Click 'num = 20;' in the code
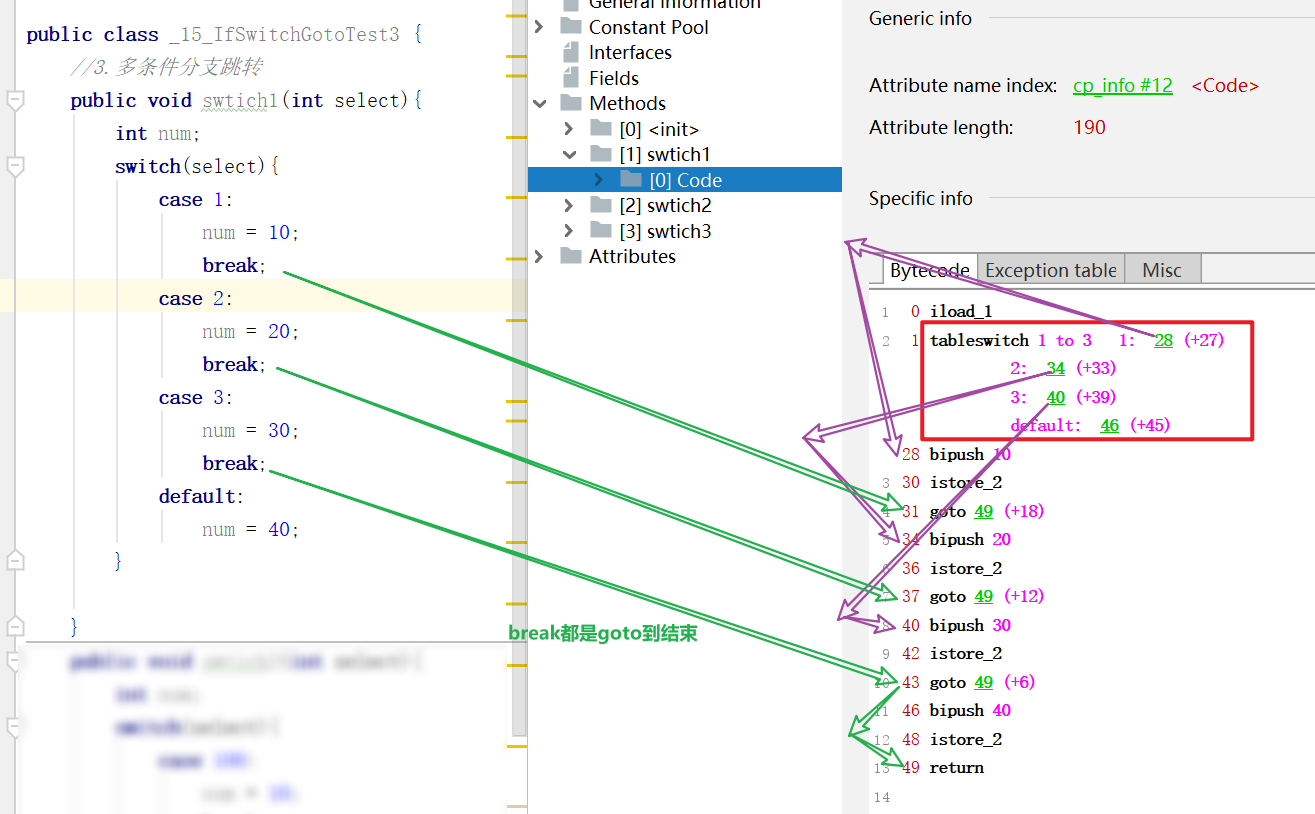The width and height of the screenshot is (1315, 814). (x=250, y=331)
